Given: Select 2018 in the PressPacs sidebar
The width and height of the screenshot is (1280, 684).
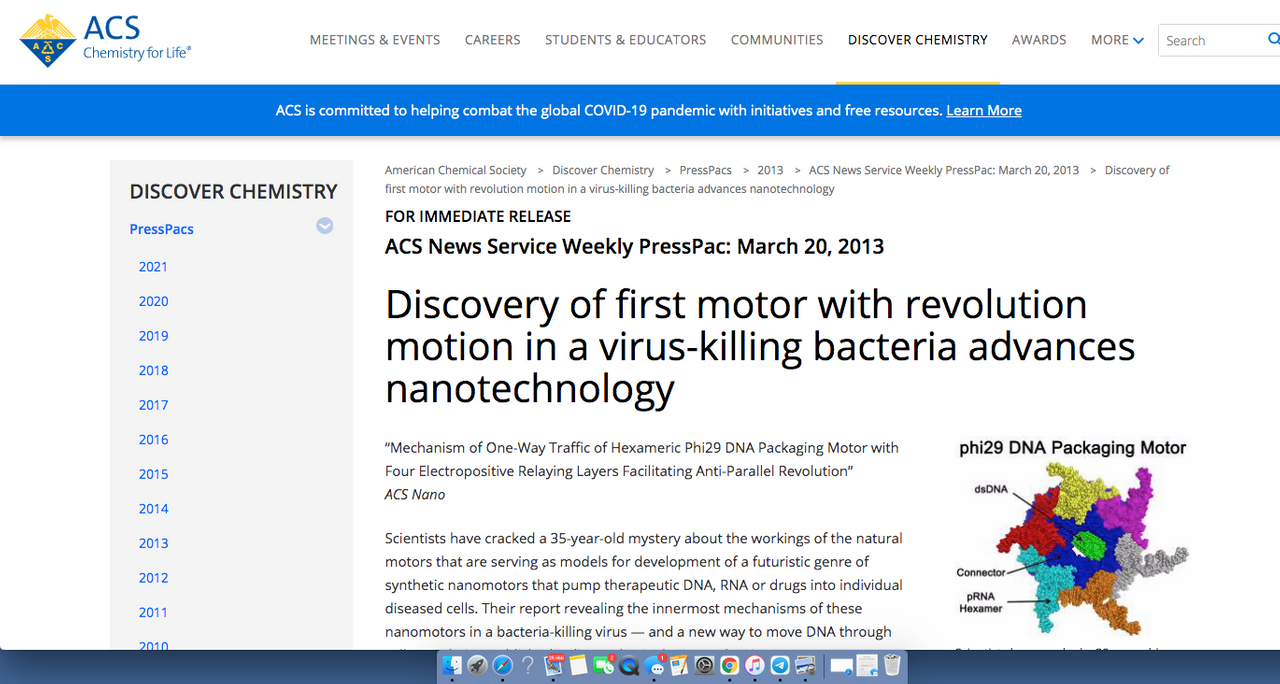Looking at the screenshot, I should (x=153, y=370).
